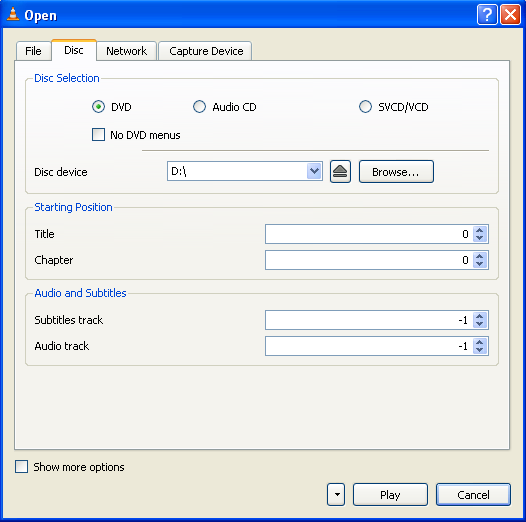Open the Capture Device tab
Image resolution: width=526 pixels, height=522 pixels.
pos(206,51)
